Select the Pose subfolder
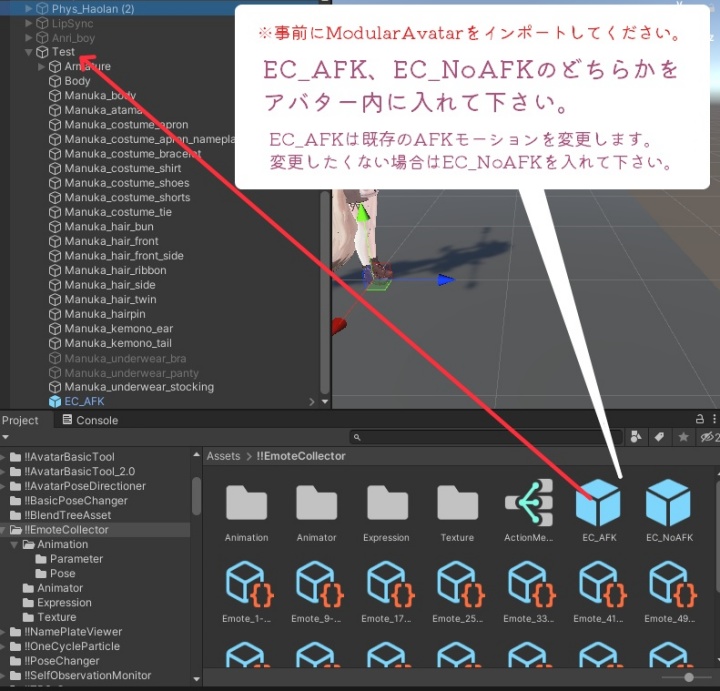 click(x=62, y=573)
